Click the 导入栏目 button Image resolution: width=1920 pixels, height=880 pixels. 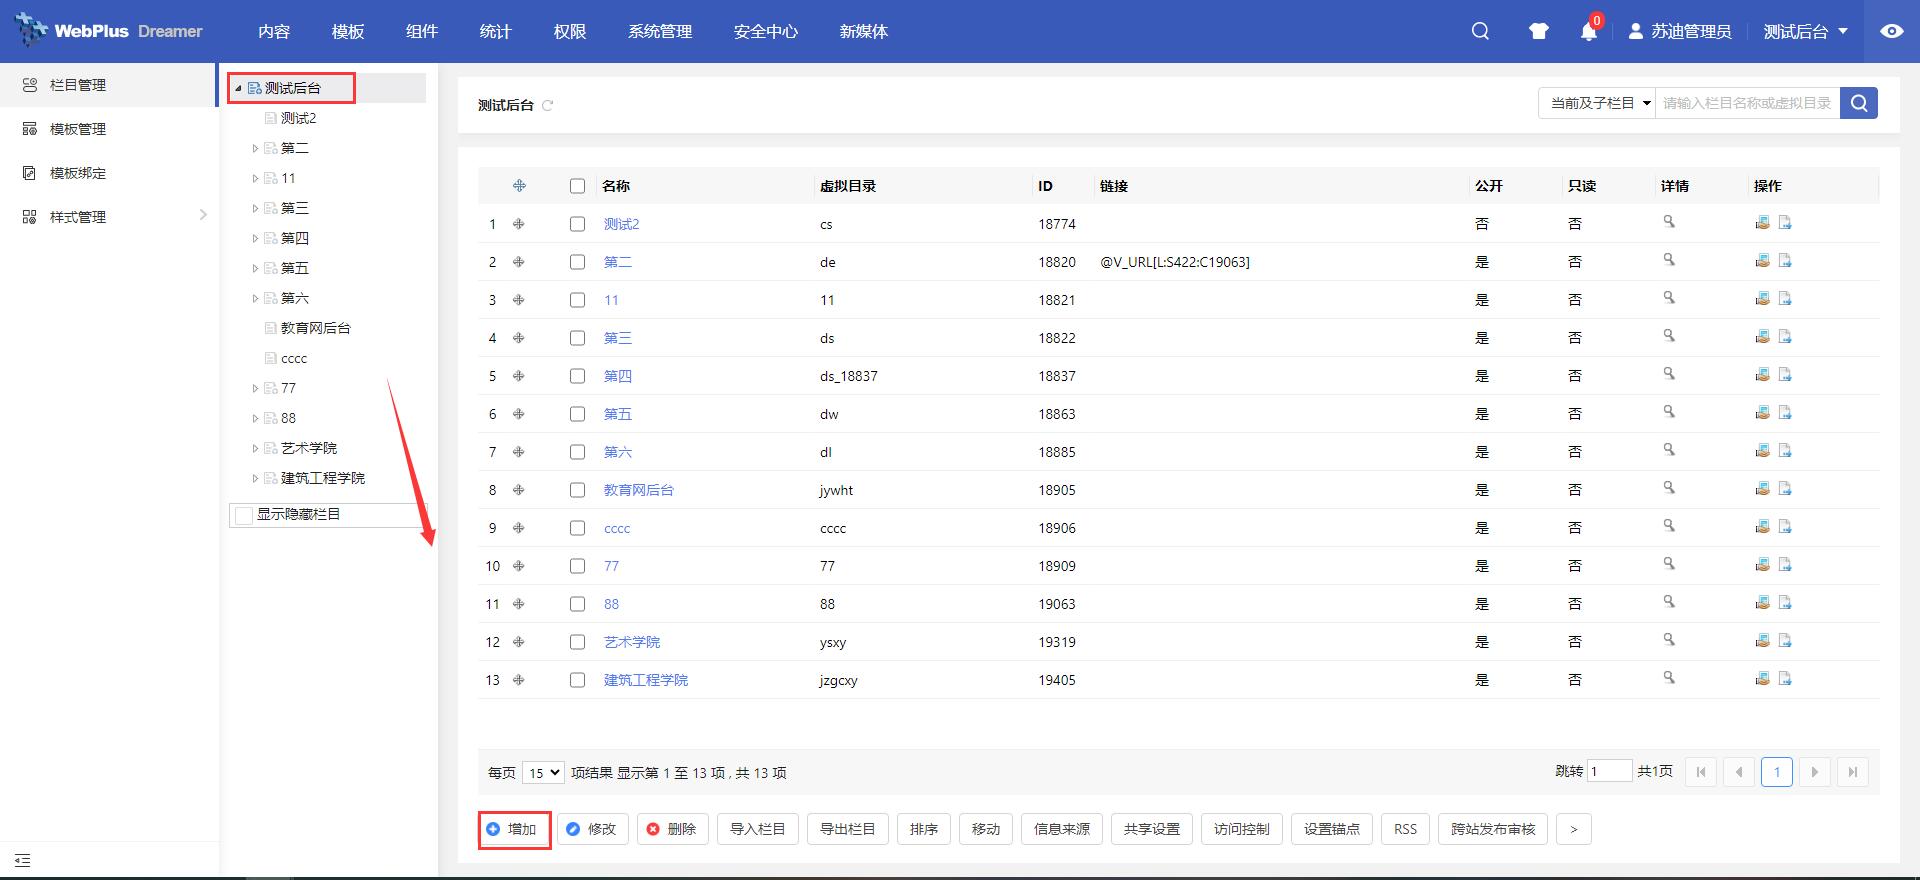tap(758, 829)
